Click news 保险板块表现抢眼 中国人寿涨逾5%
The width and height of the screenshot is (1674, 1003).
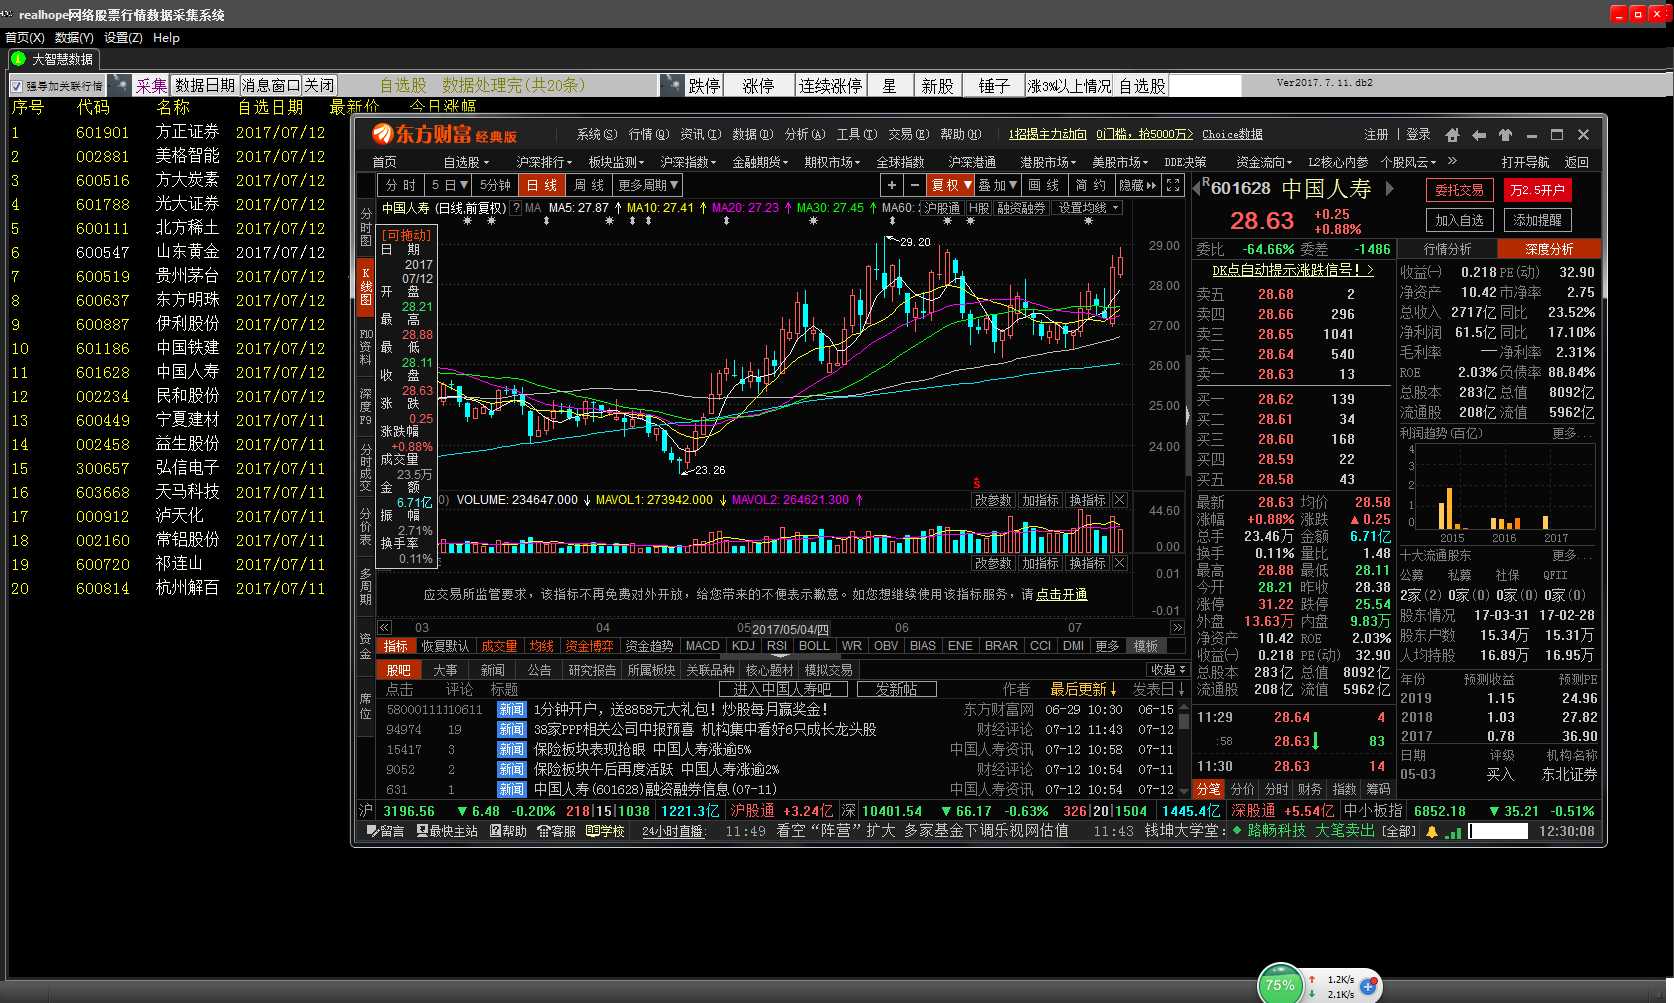(642, 749)
